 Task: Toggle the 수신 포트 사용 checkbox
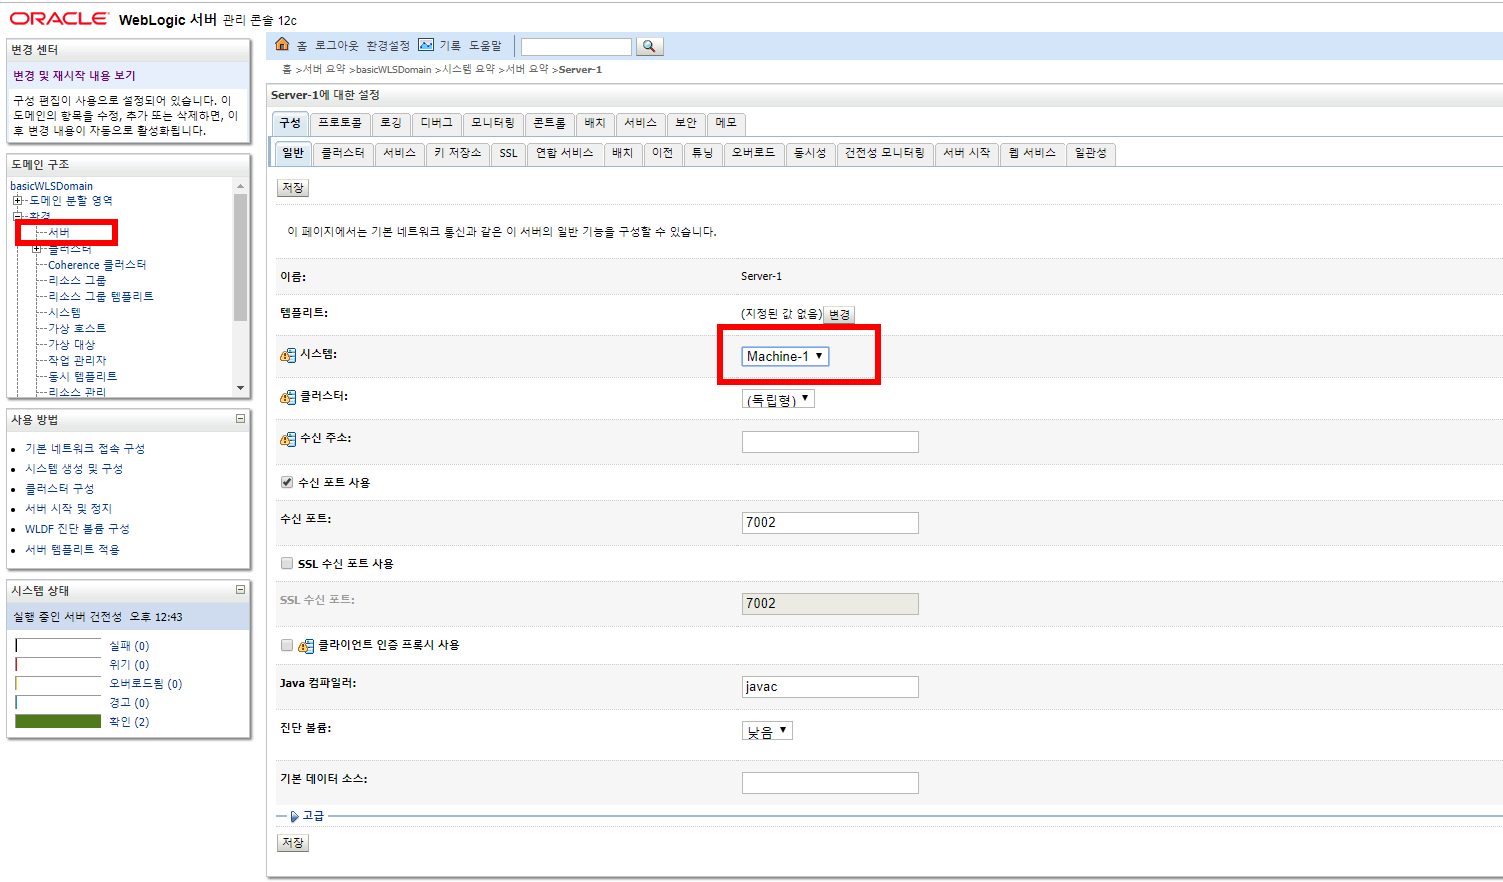[x=287, y=482]
